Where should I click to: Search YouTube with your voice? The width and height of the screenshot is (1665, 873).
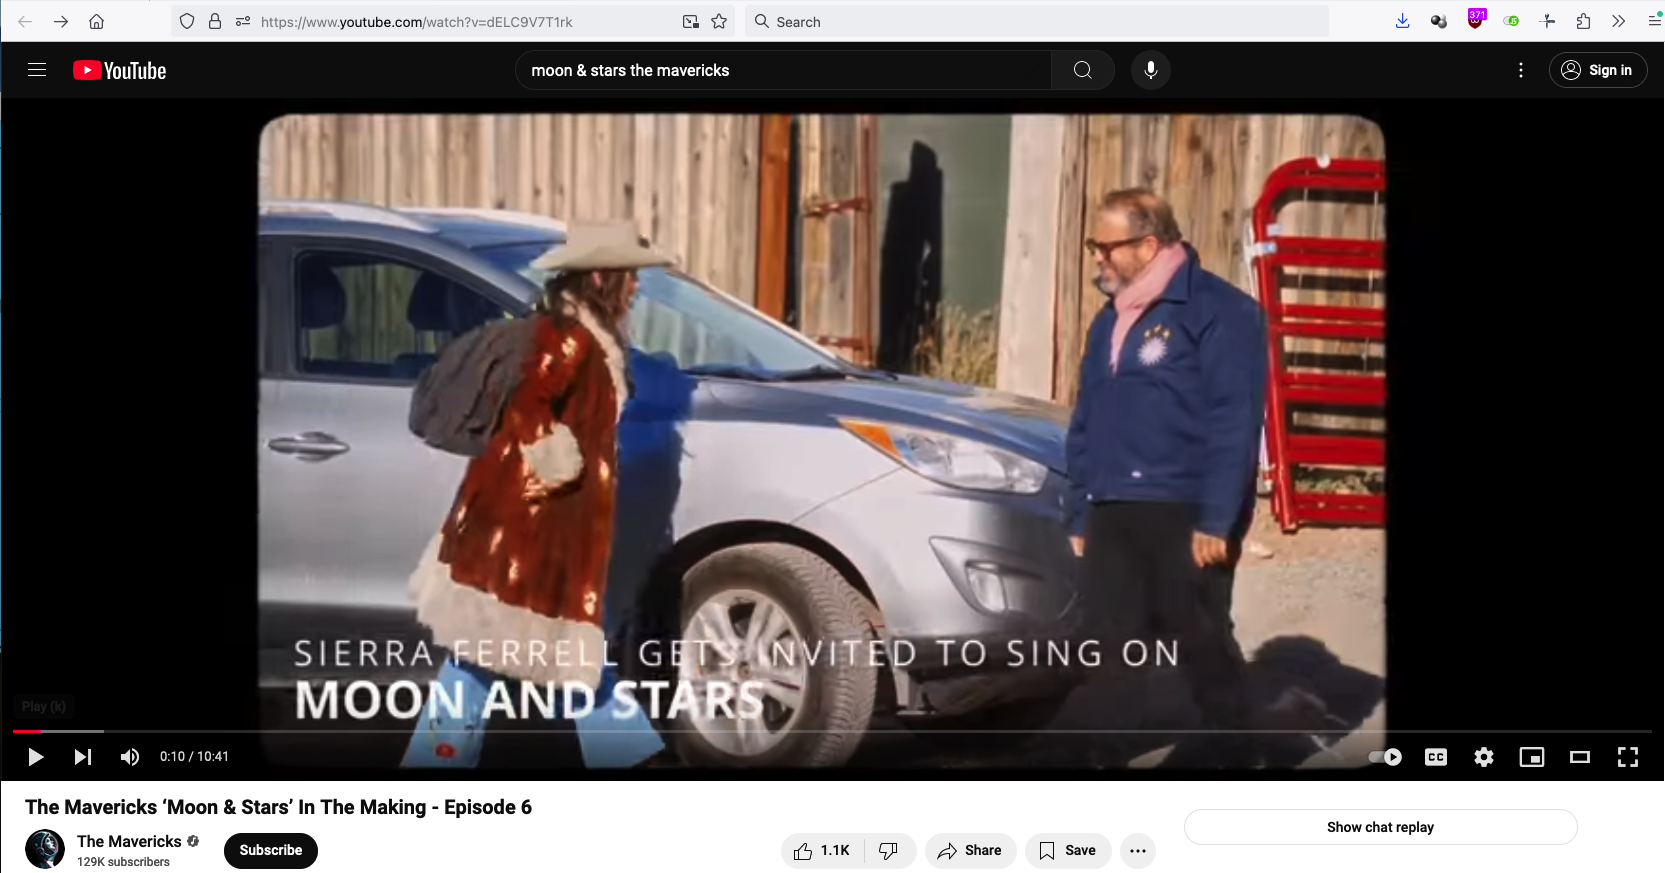[1151, 70]
